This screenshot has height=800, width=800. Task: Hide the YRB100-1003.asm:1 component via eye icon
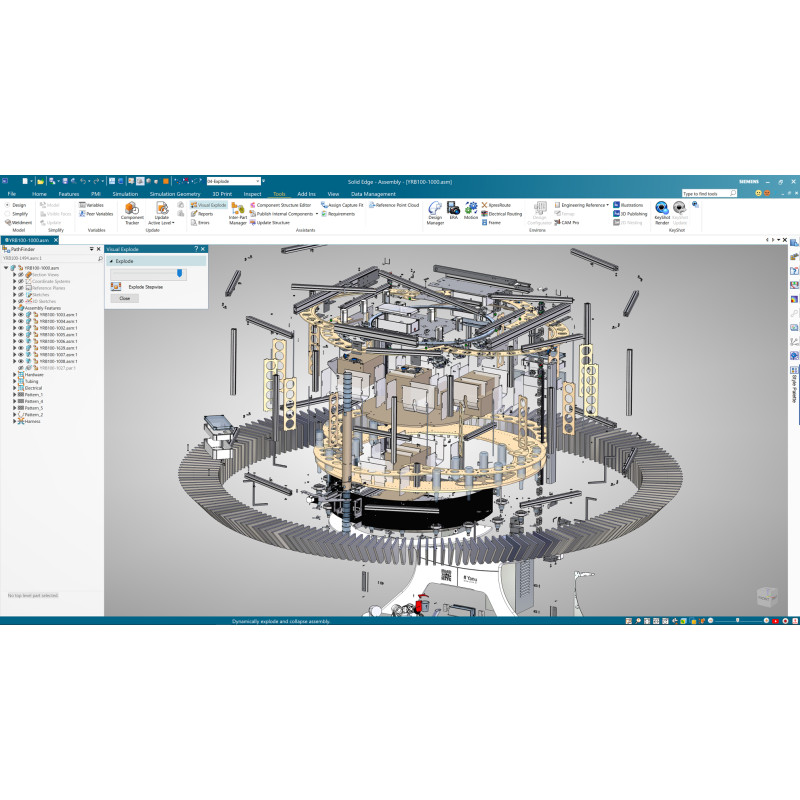[20, 315]
